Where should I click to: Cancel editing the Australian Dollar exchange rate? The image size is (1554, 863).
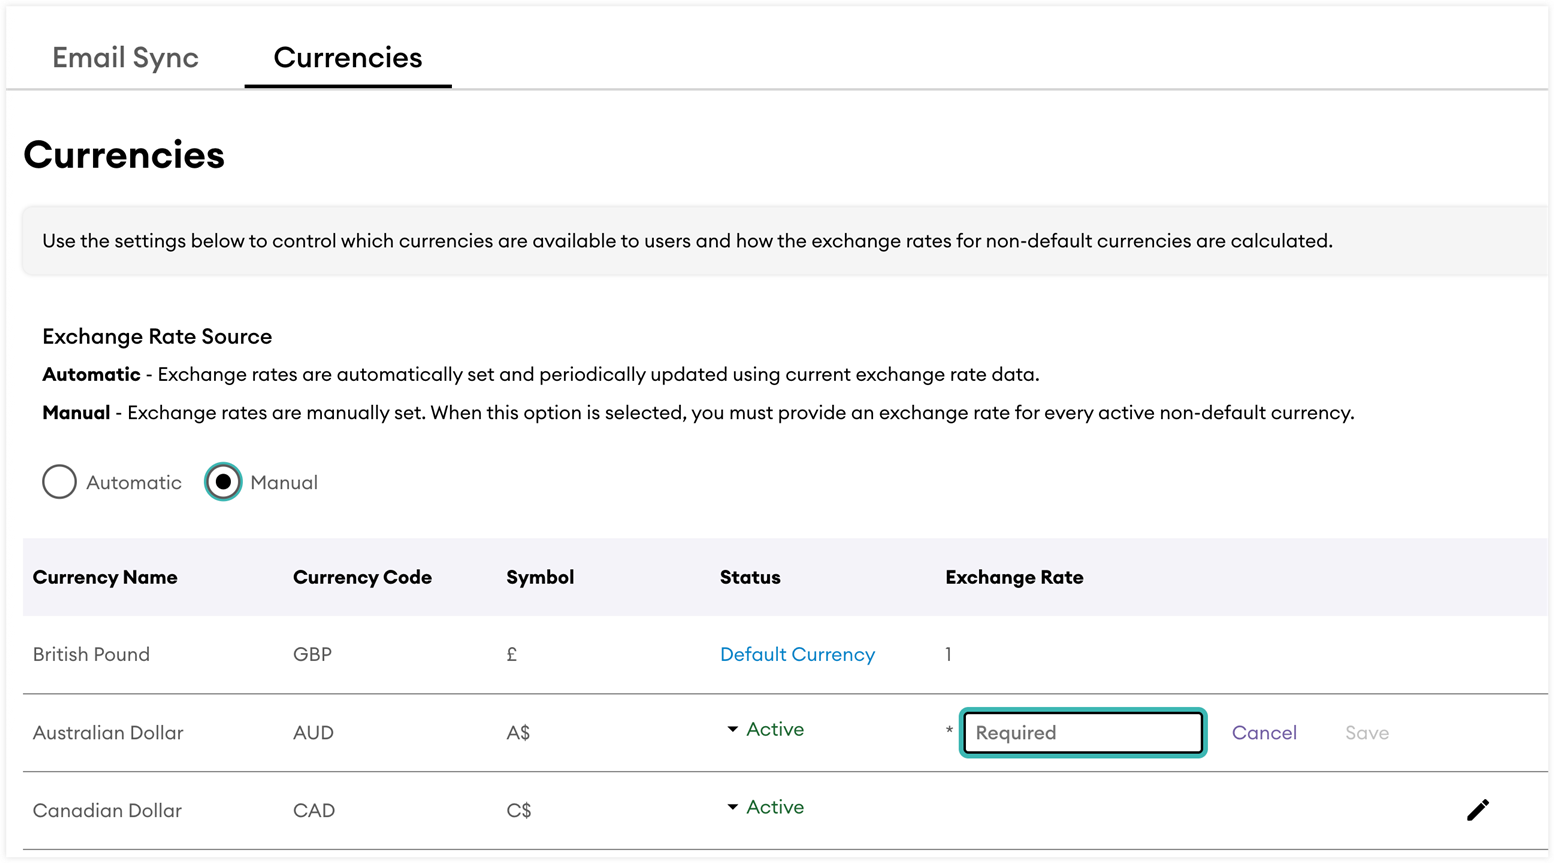click(1264, 732)
